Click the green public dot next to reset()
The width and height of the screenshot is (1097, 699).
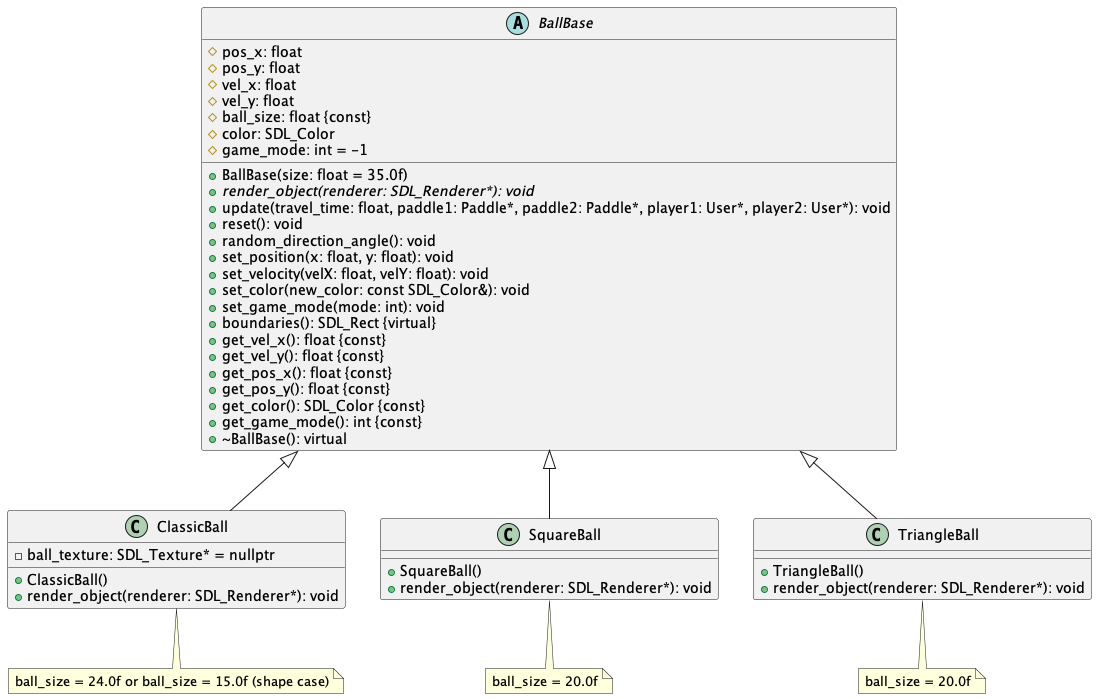pos(213,225)
